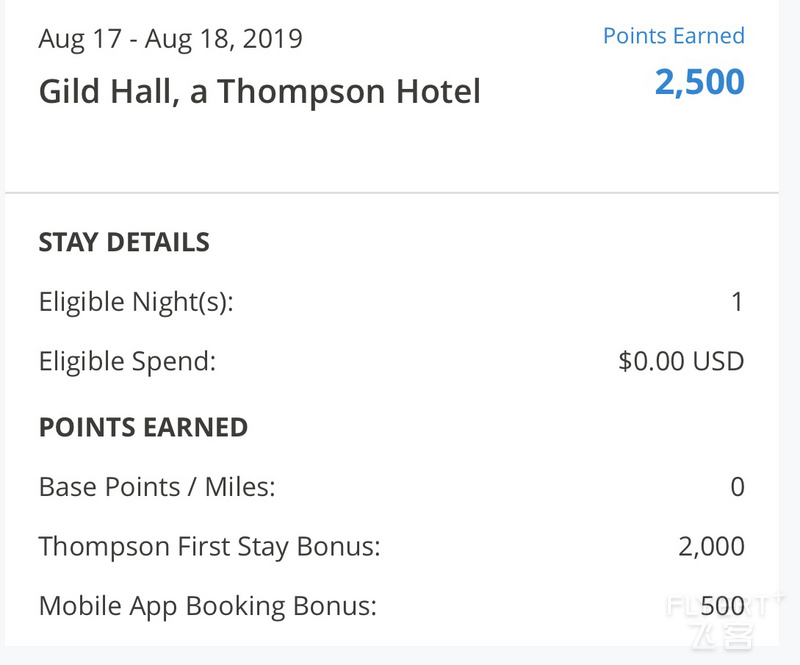The height and width of the screenshot is (665, 800).
Task: Select the Thompson First Stay Bonus label
Action: click(210, 547)
